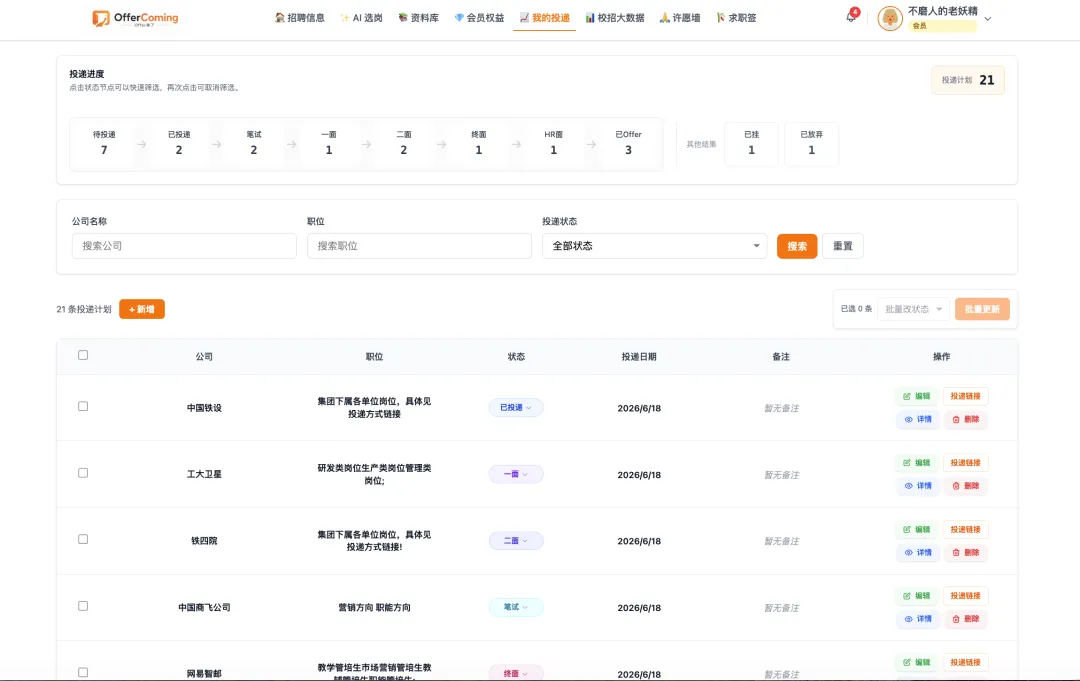Open the 校招大数据 nav tab

615,18
